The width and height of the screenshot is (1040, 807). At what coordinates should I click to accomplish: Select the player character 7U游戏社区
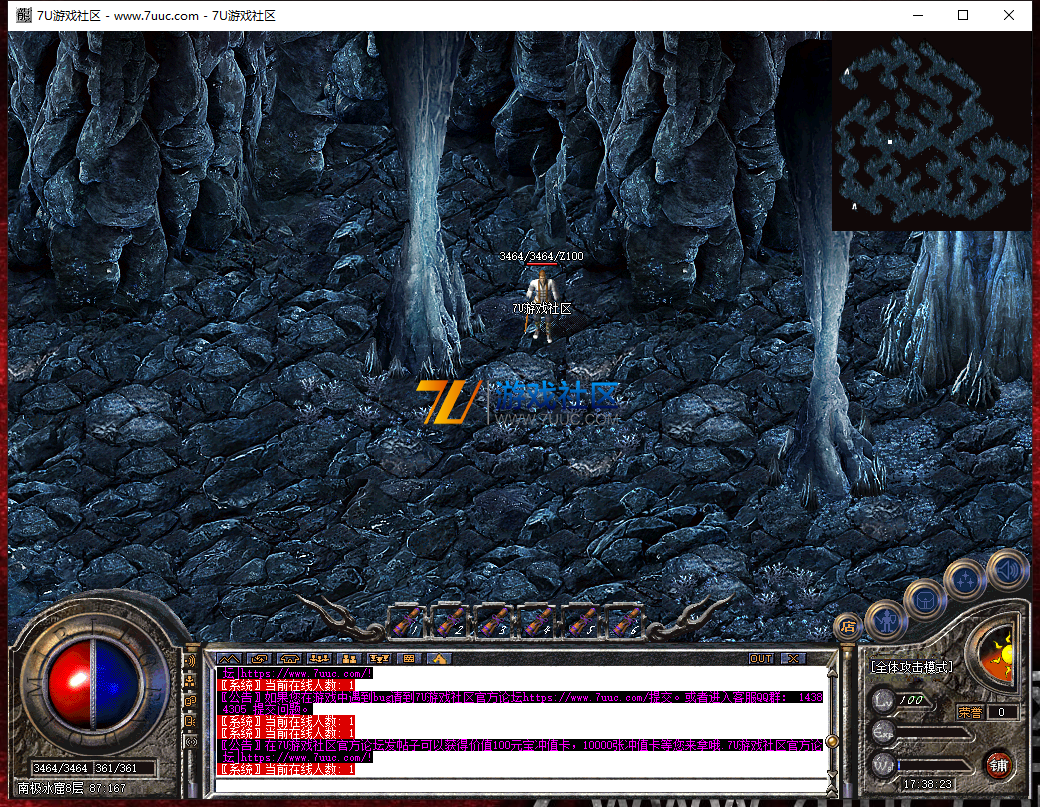point(542,305)
